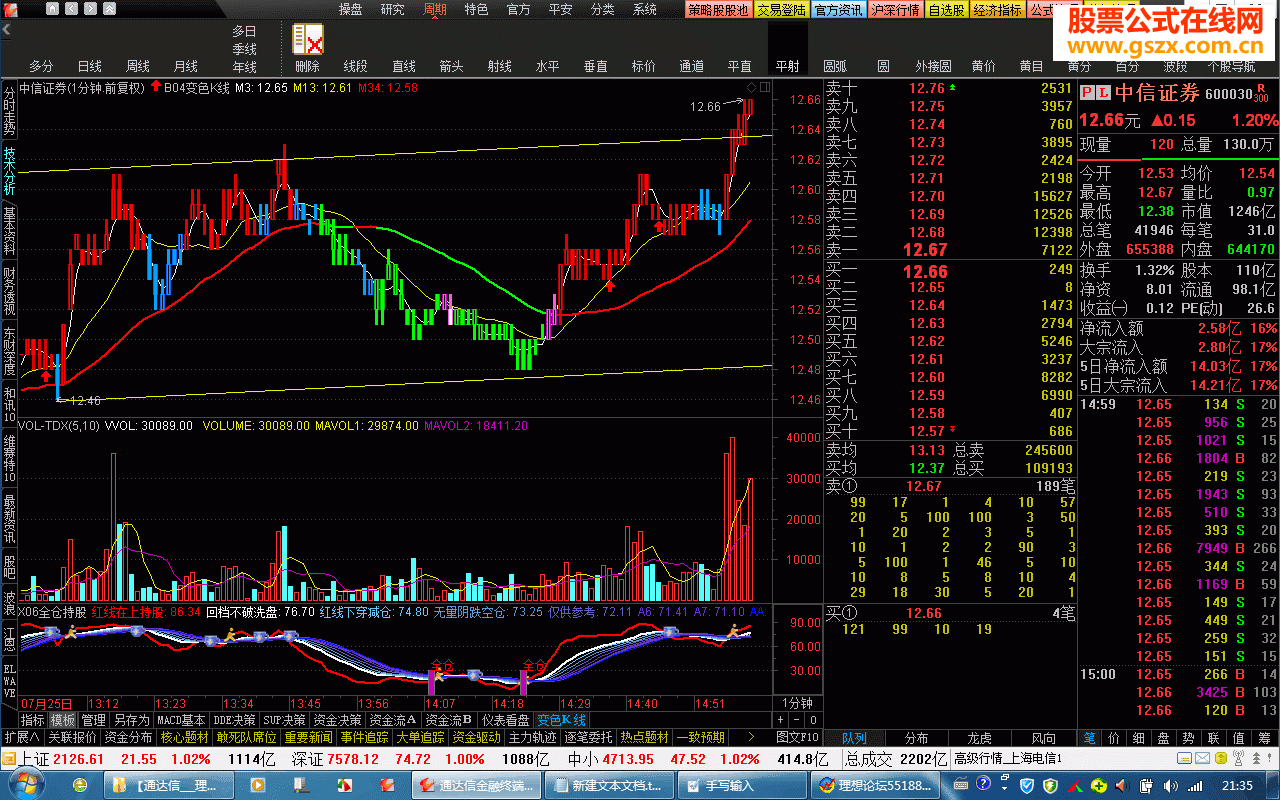
Task: Open the 理想论坛 browser taskbar item
Action: (x=878, y=785)
